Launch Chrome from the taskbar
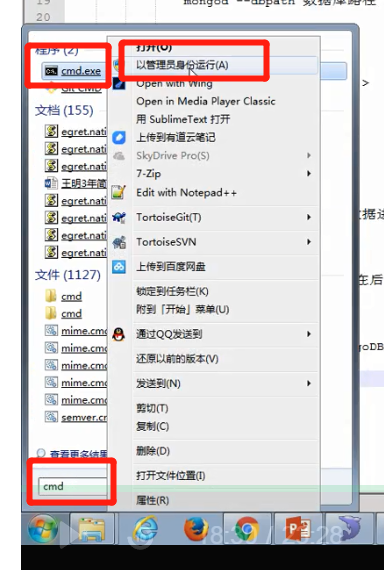Screen dimensions: 384x570 [x=247, y=529]
